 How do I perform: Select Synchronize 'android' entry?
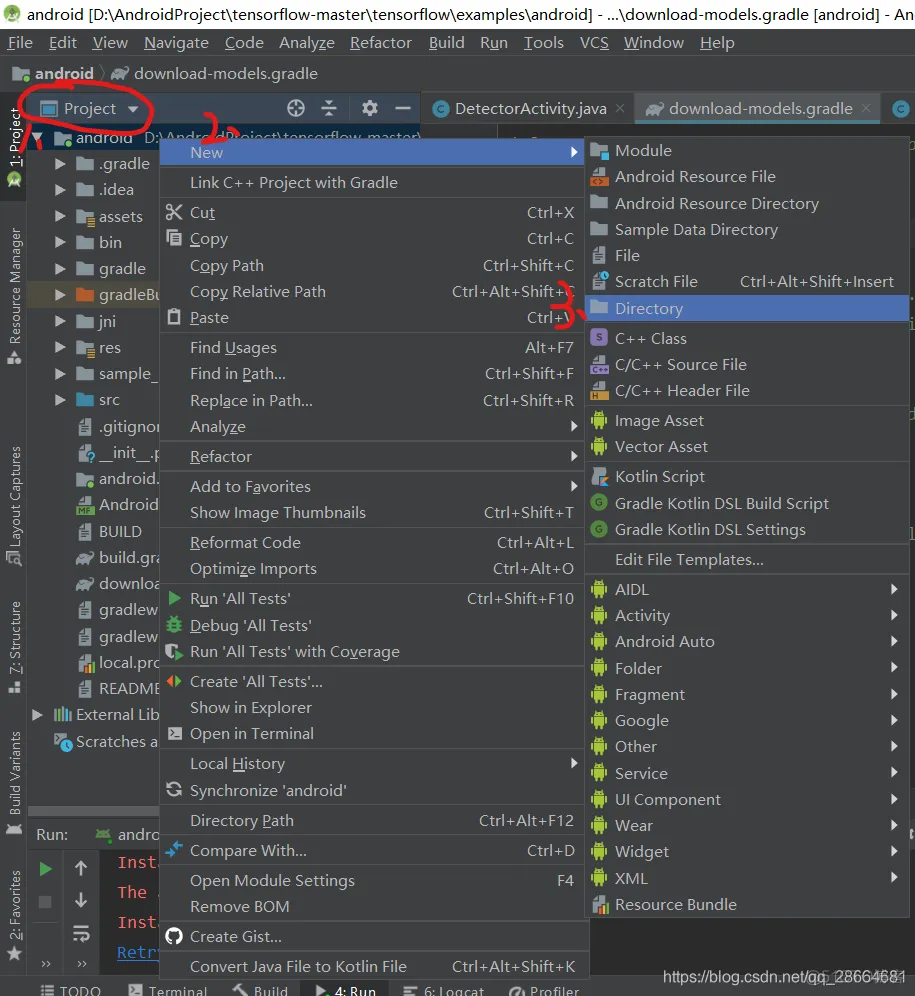pyautogui.click(x=372, y=790)
